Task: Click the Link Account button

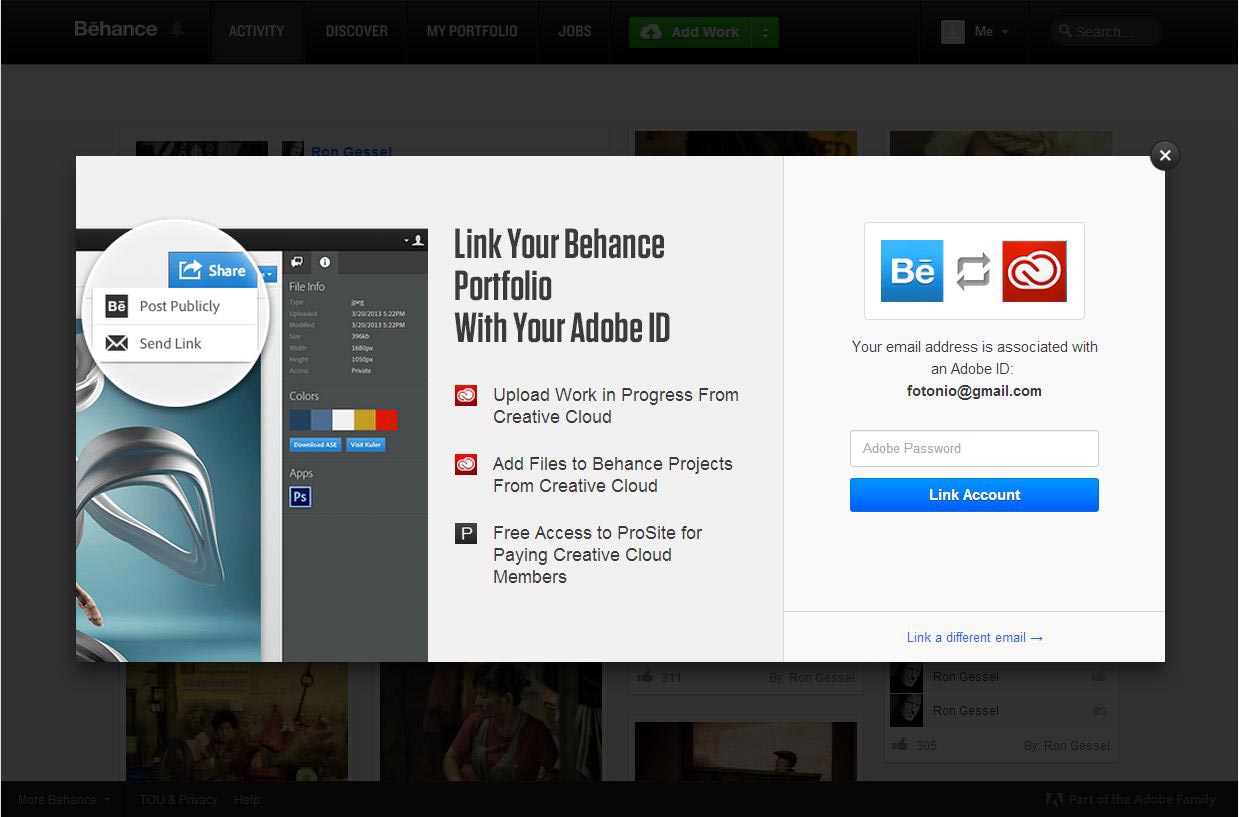Action: (x=974, y=495)
